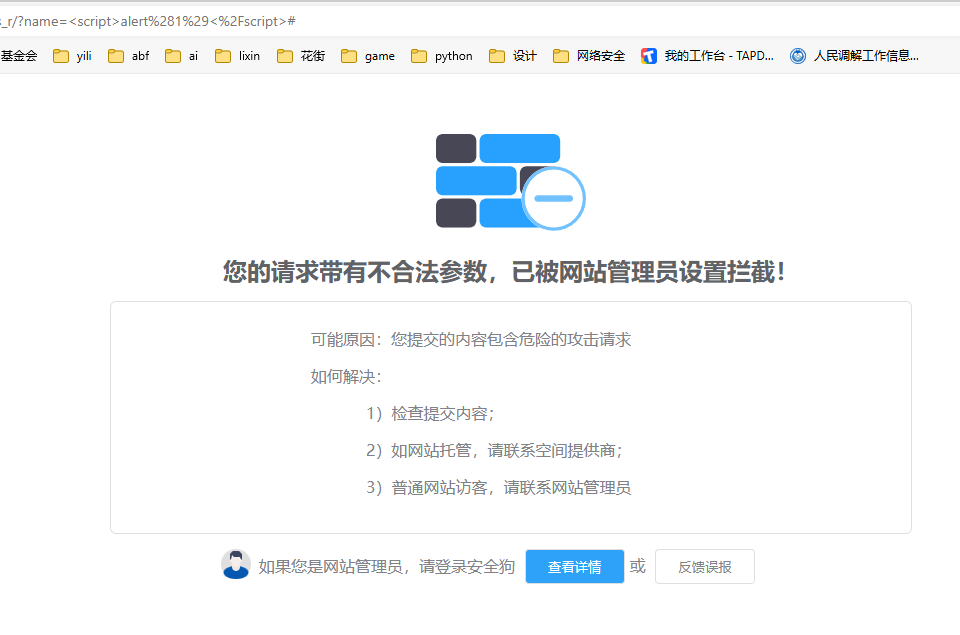This screenshot has height=635, width=960.
Task: Click the firewall brick wall block icon
Action: point(511,181)
